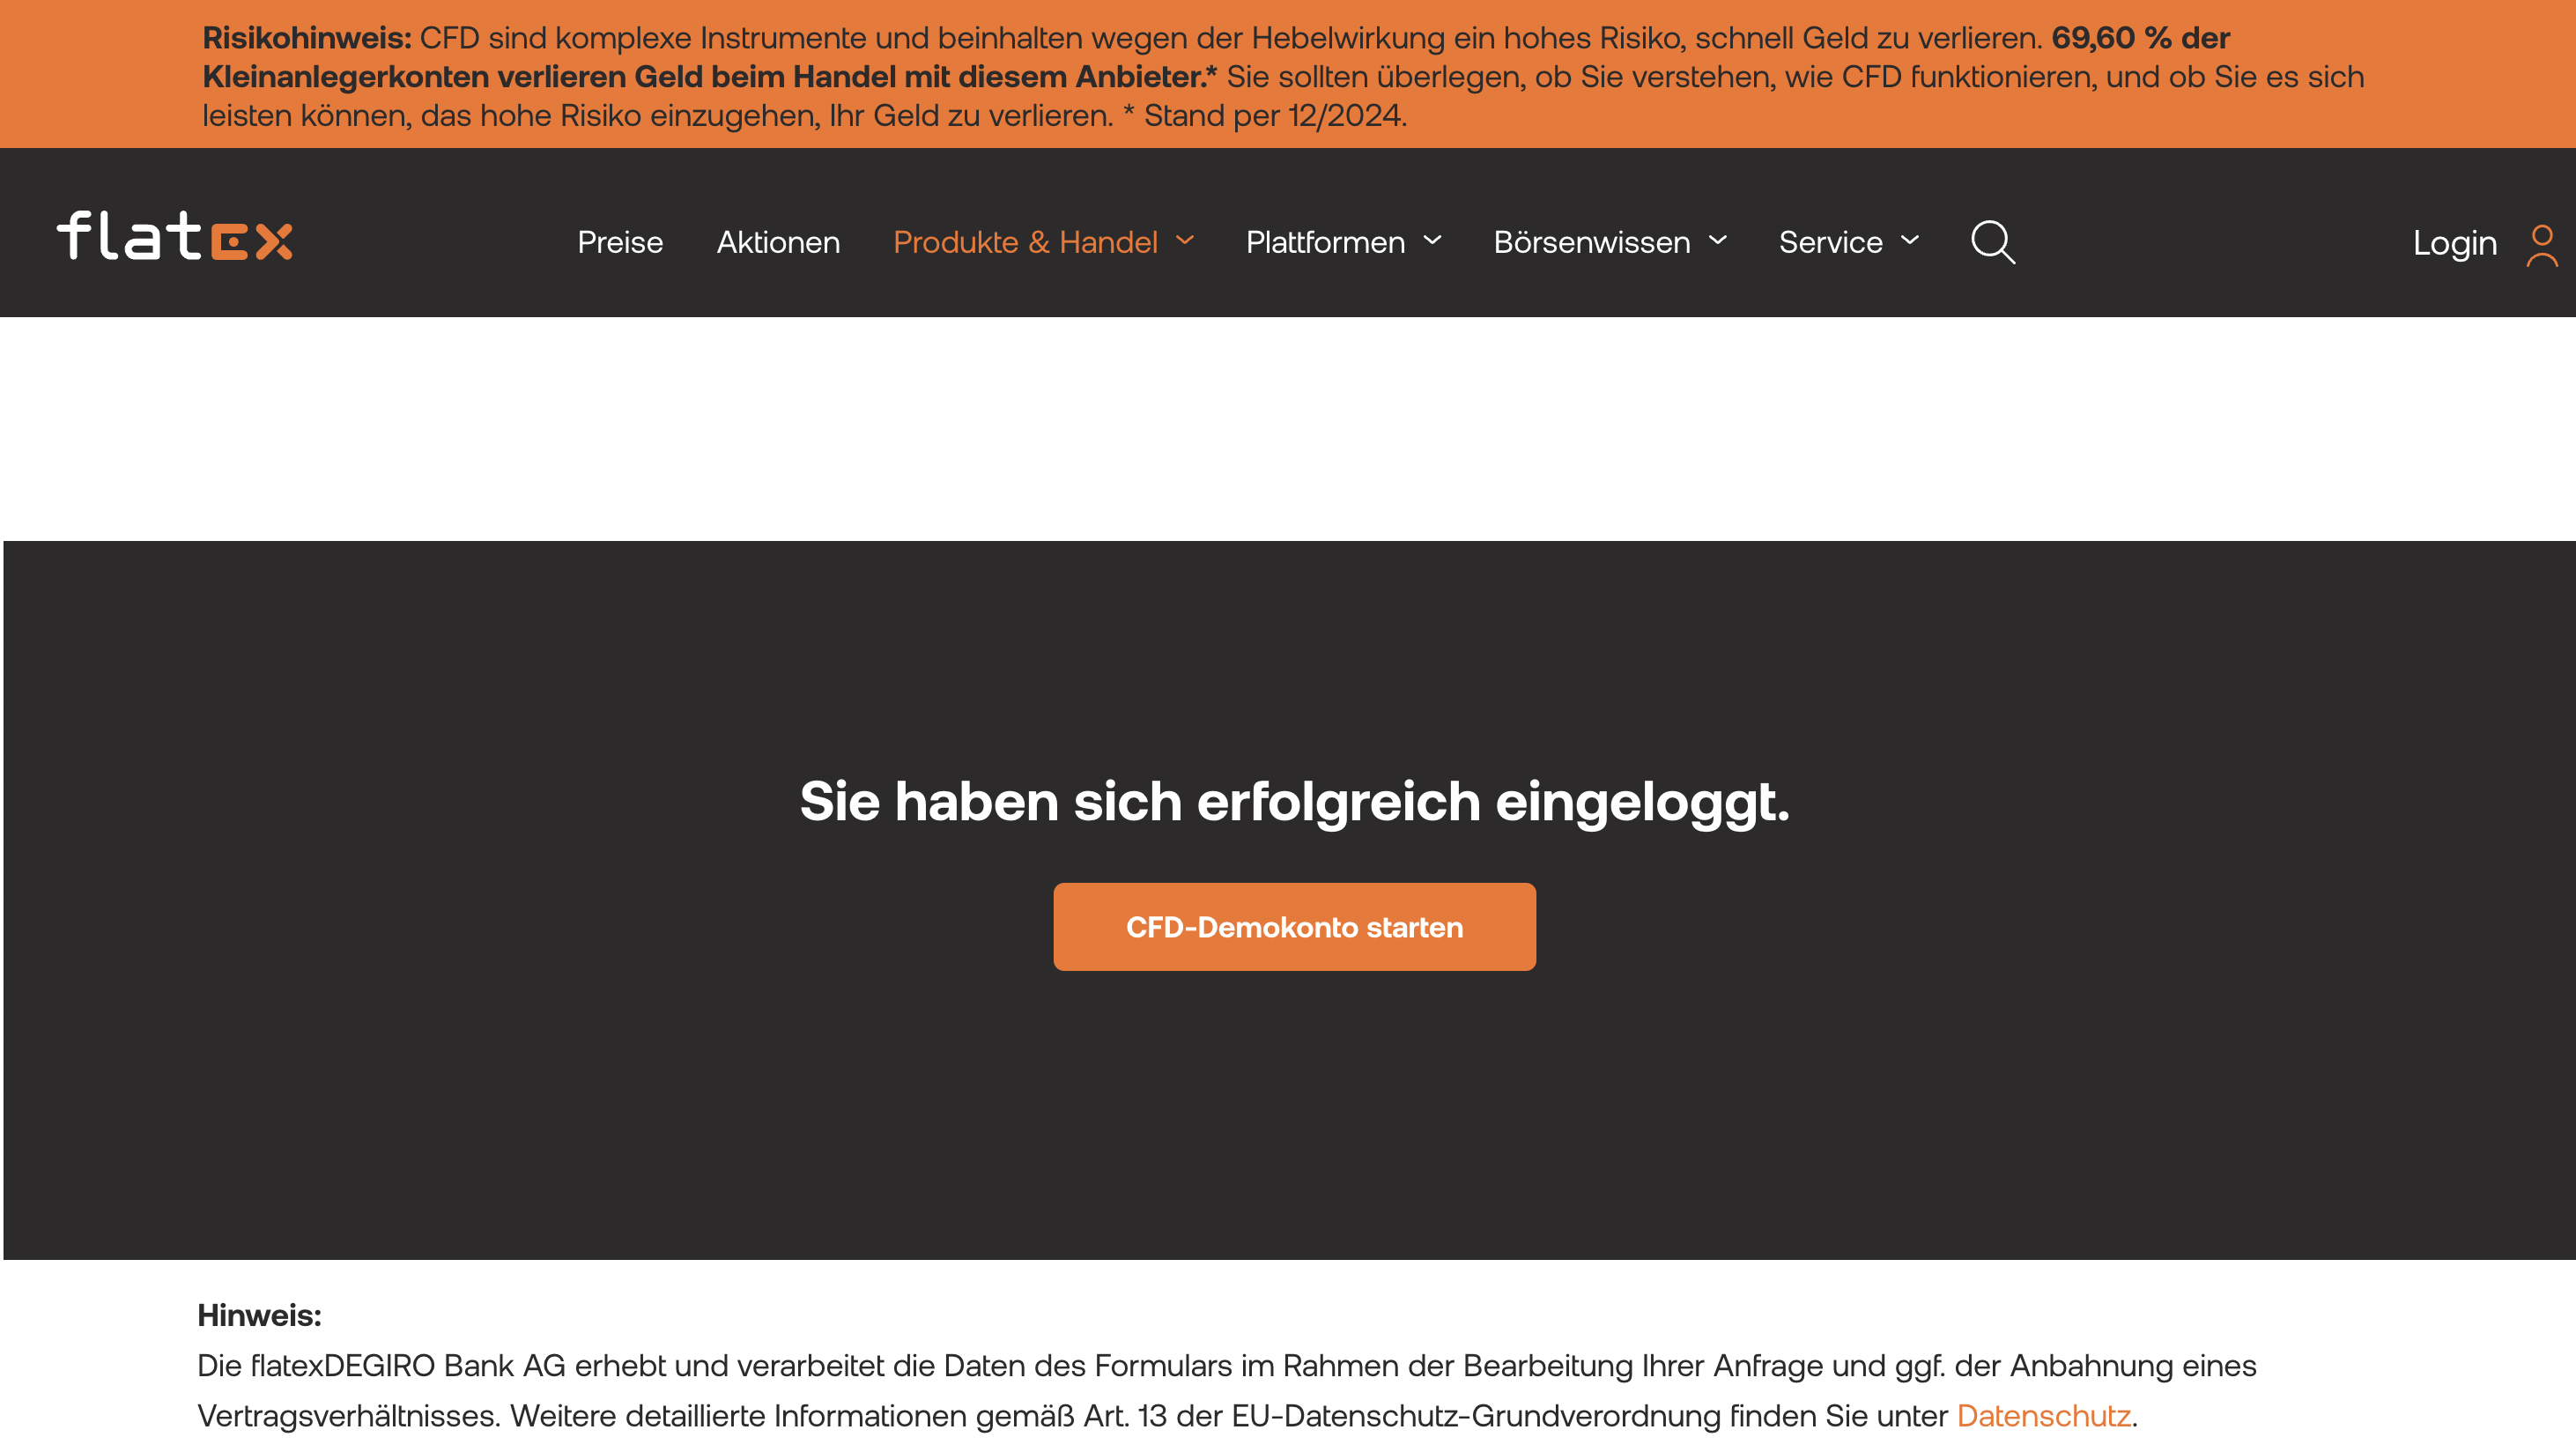Expand the Produkte & Handel chevron arrow
This screenshot has width=2576, height=1452.
(x=1185, y=241)
